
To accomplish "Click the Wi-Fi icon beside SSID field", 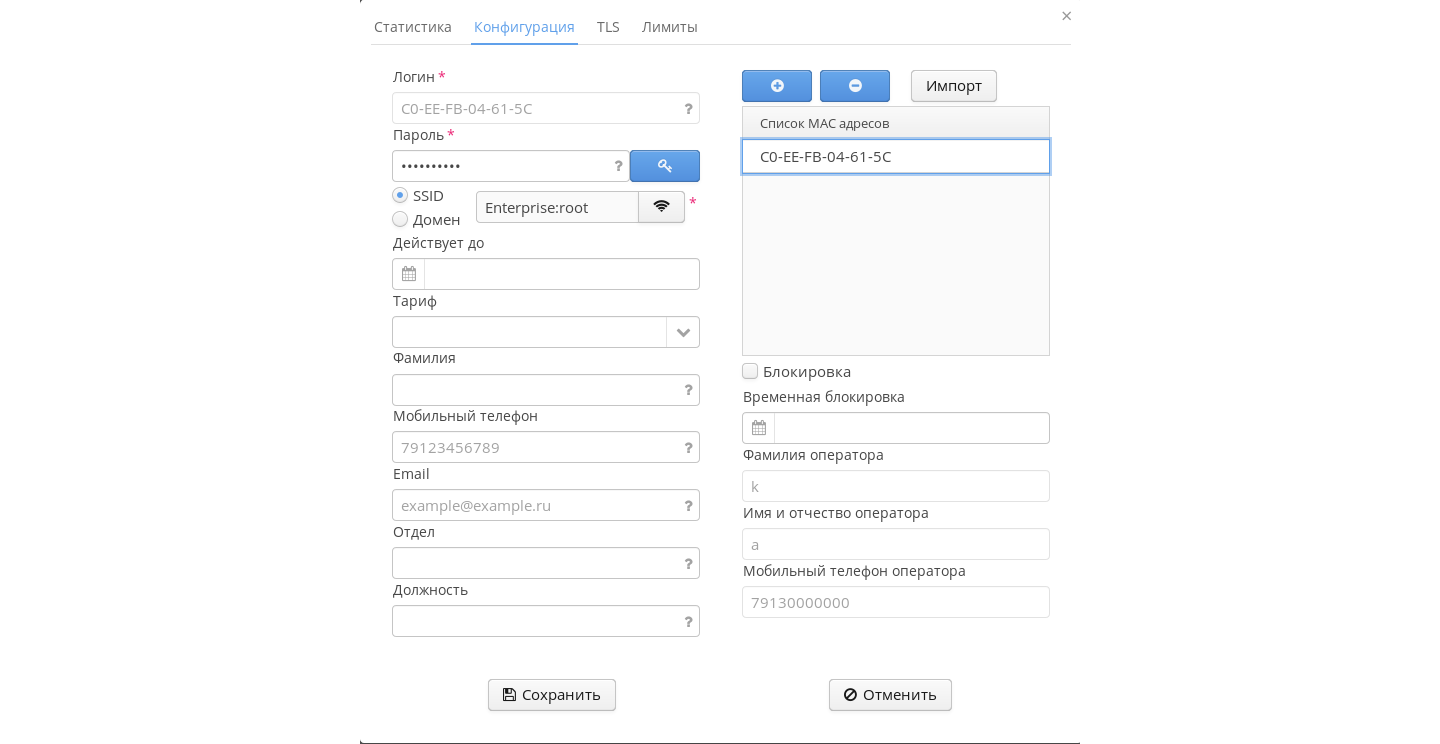I will pyautogui.click(x=661, y=207).
